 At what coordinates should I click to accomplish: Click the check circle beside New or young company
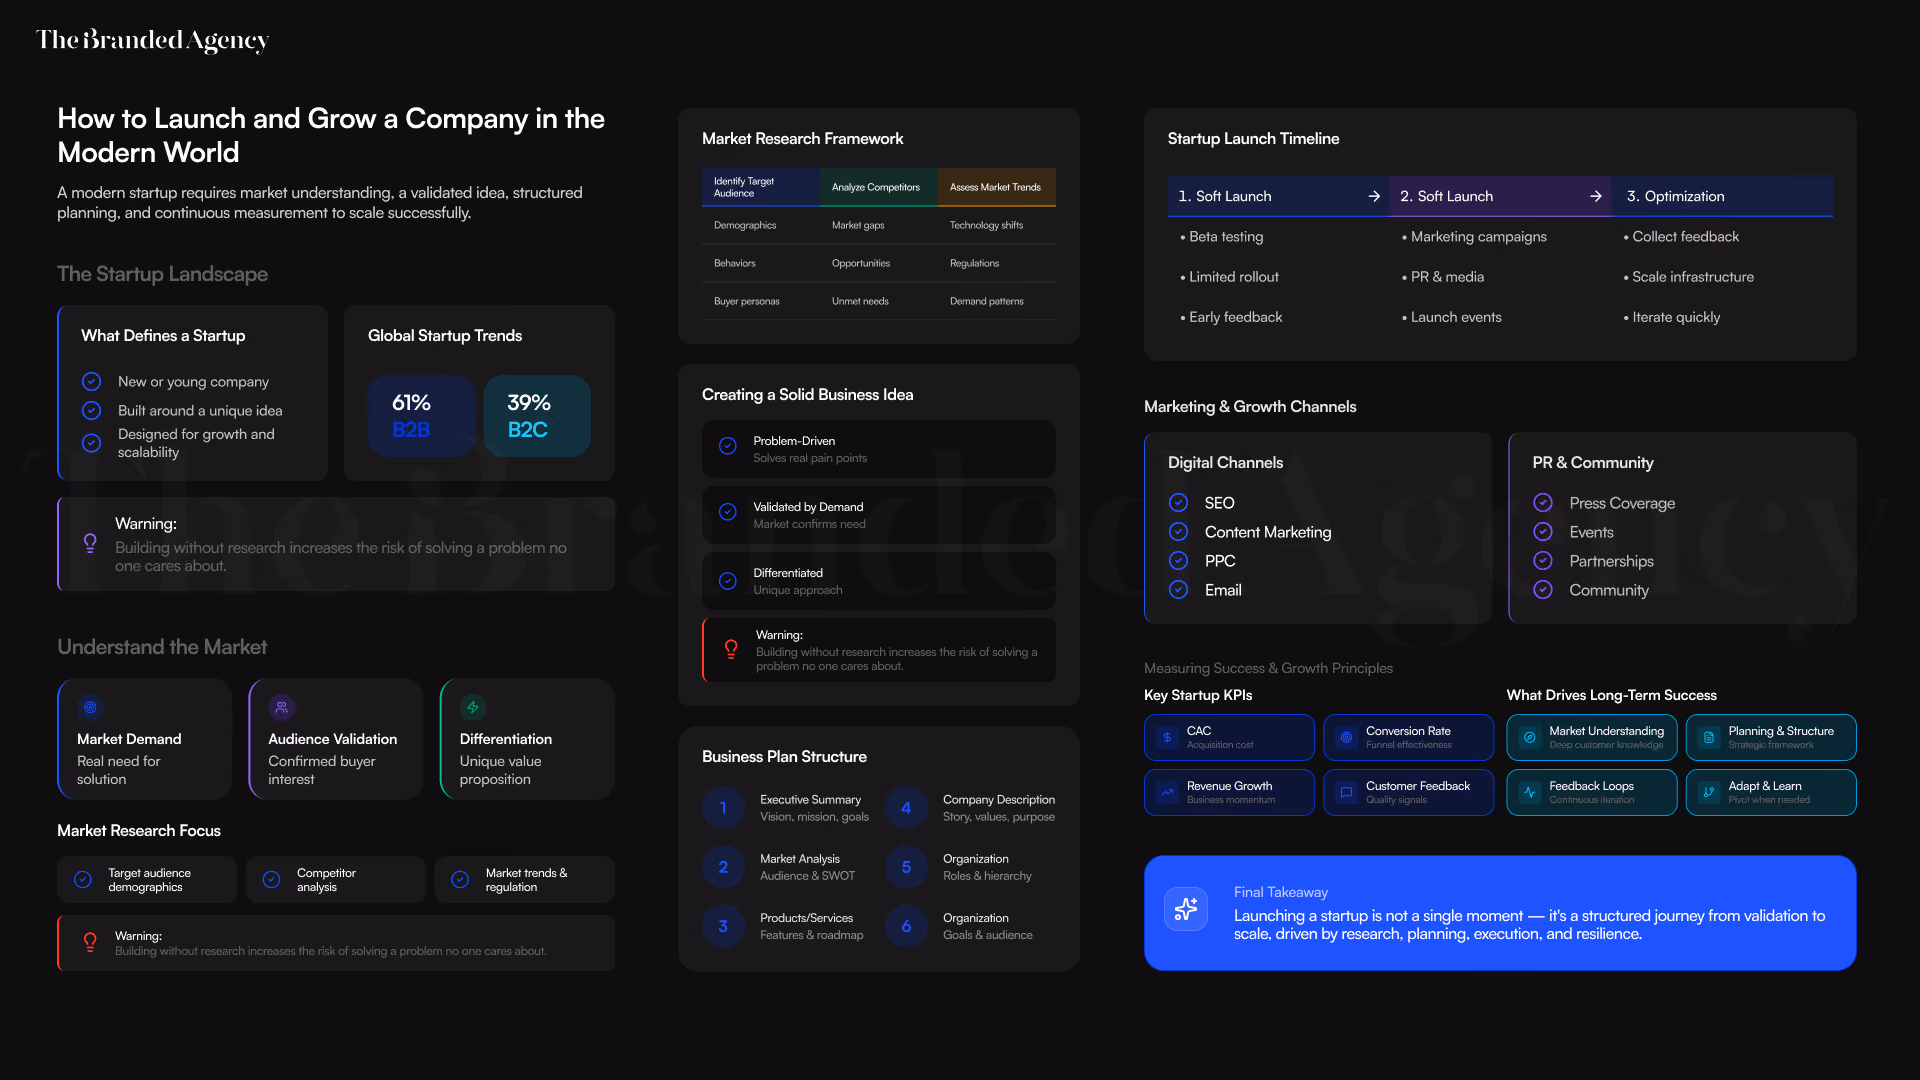[x=91, y=381]
